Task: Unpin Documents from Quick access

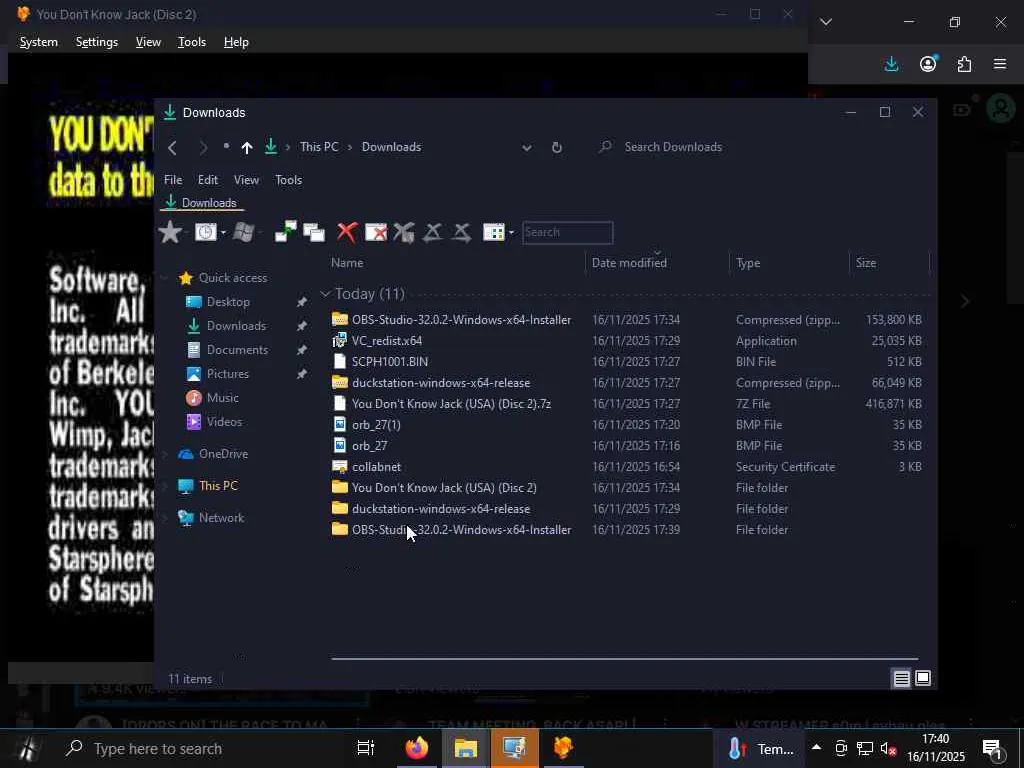Action: 302,350
